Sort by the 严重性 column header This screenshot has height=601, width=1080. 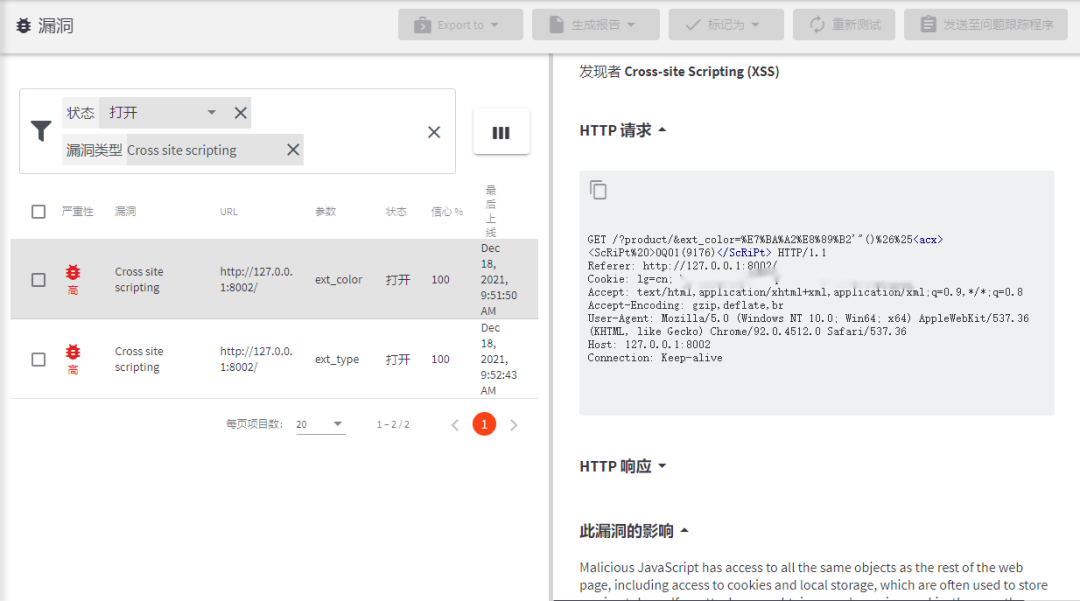[77, 211]
